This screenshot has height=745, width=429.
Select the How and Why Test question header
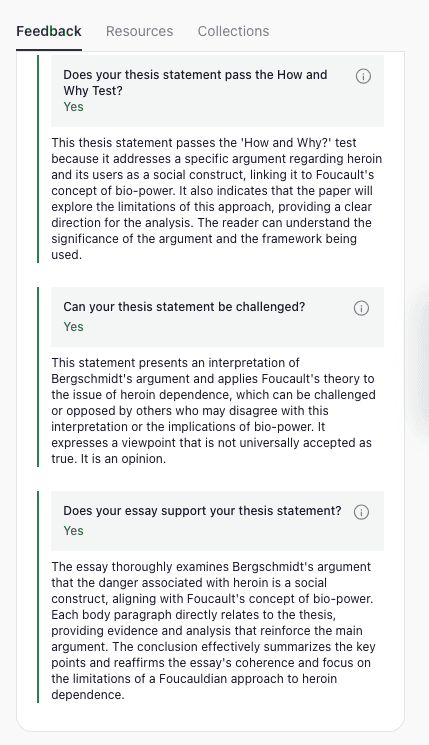tap(217, 91)
